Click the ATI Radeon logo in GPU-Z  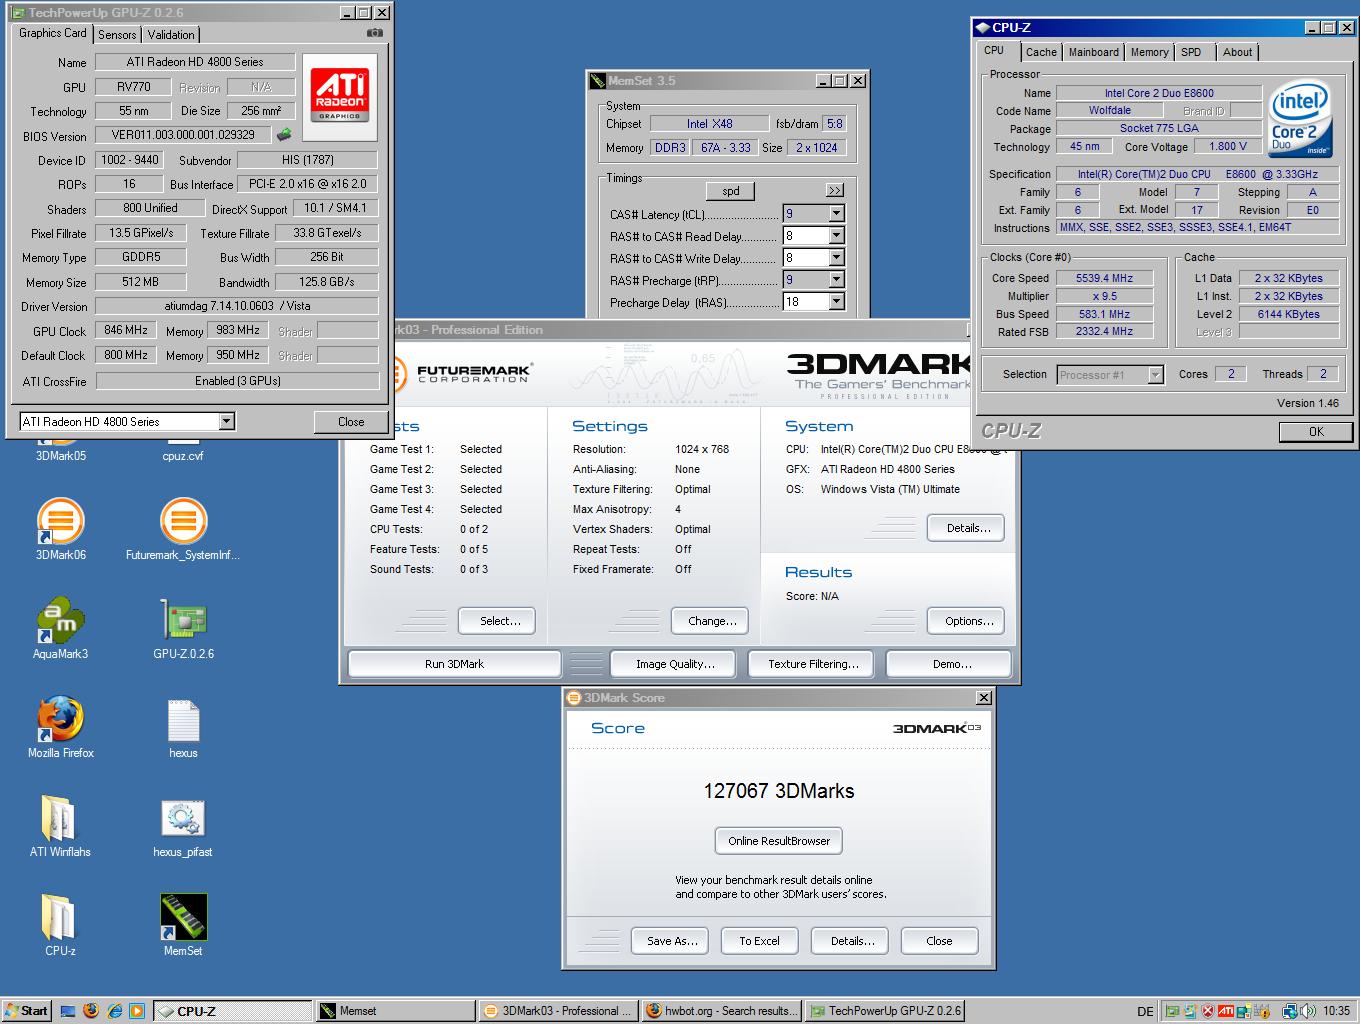pyautogui.click(x=340, y=97)
